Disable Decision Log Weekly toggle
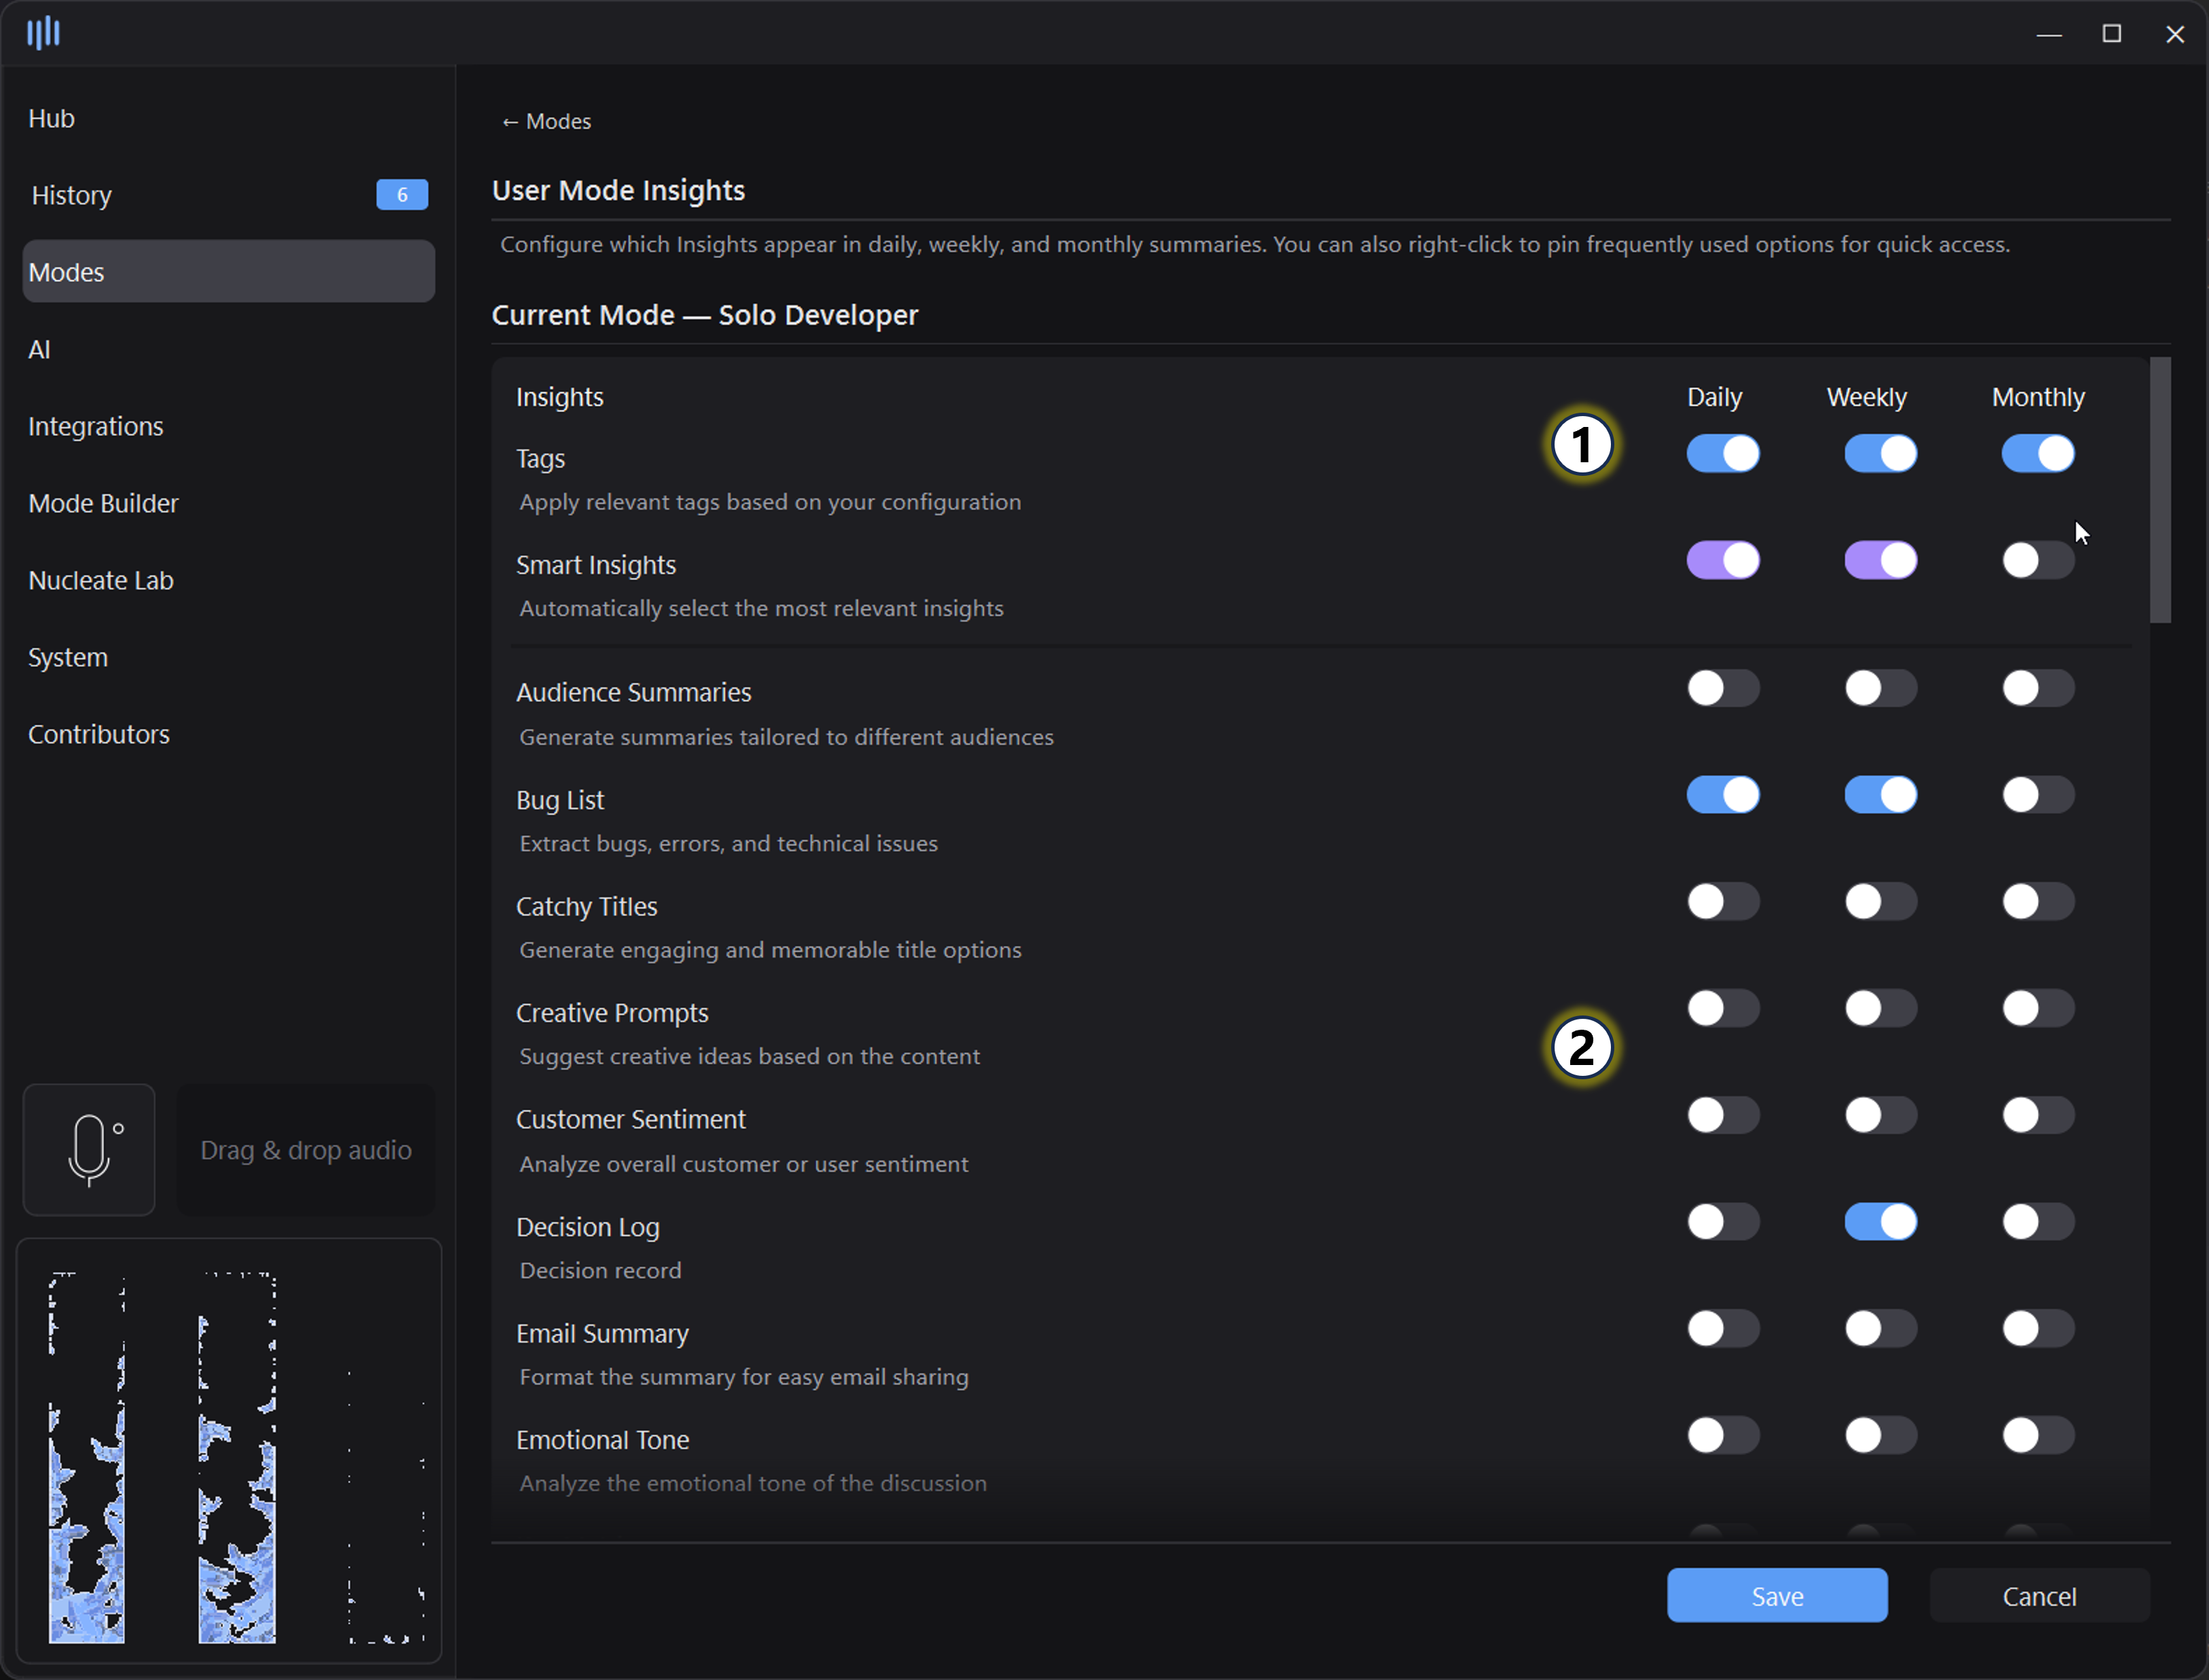This screenshot has width=2209, height=1680. (1881, 1222)
